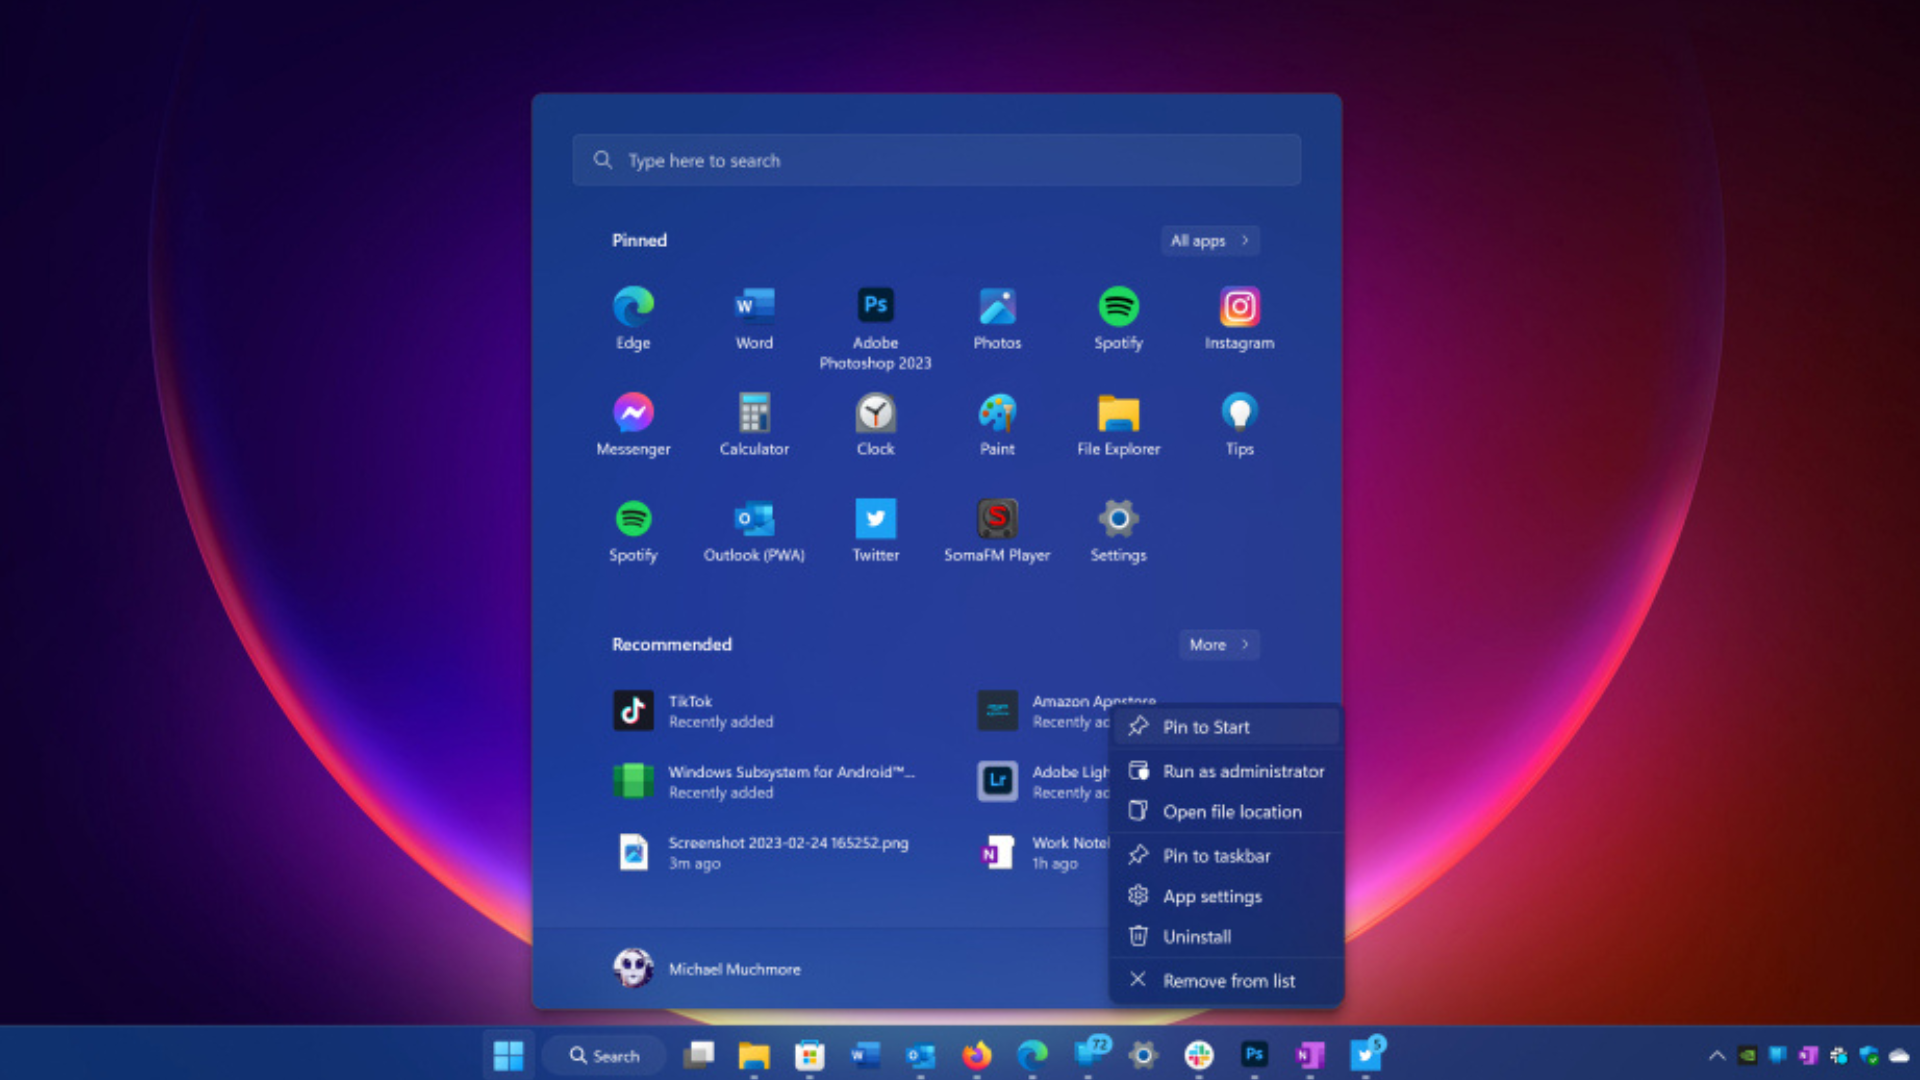Show hidden system tray icons chevron
This screenshot has height=1080, width=1920.
[1716, 1055]
